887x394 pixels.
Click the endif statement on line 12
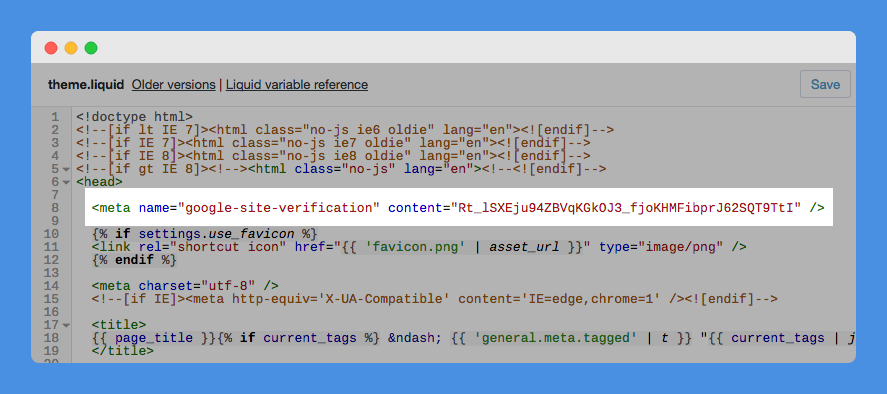pyautogui.click(x=134, y=260)
